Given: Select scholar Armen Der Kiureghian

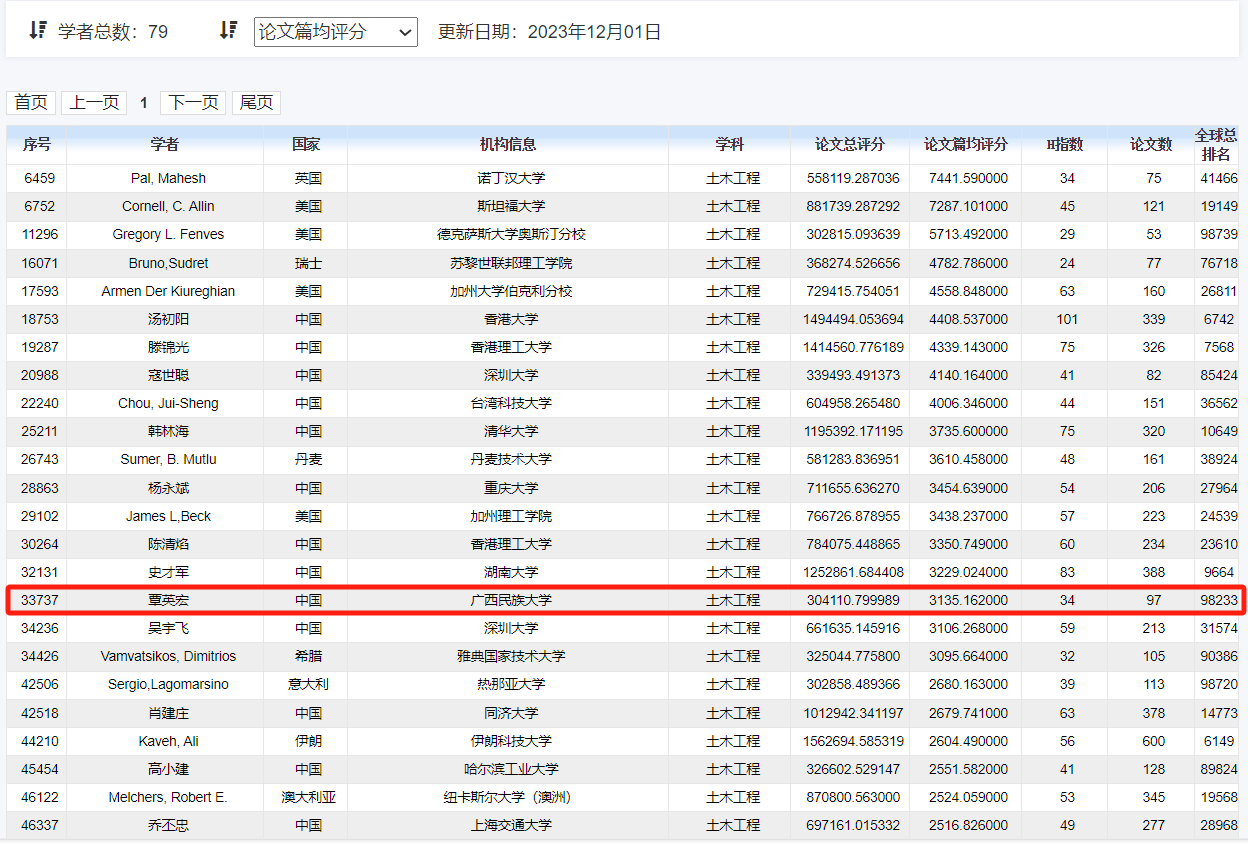Looking at the screenshot, I should 168,292.
